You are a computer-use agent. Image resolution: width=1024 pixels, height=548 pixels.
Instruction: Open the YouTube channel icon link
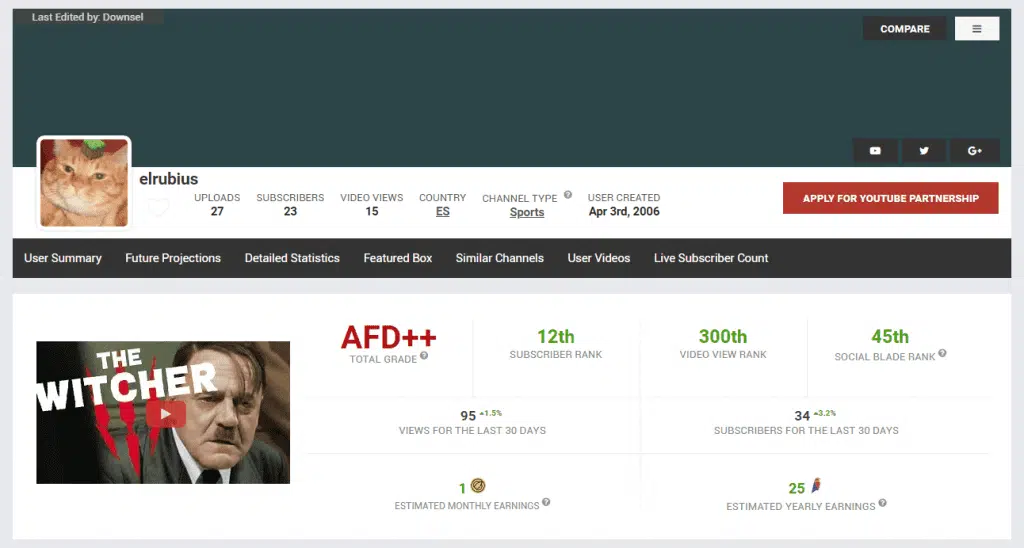[x=875, y=151]
